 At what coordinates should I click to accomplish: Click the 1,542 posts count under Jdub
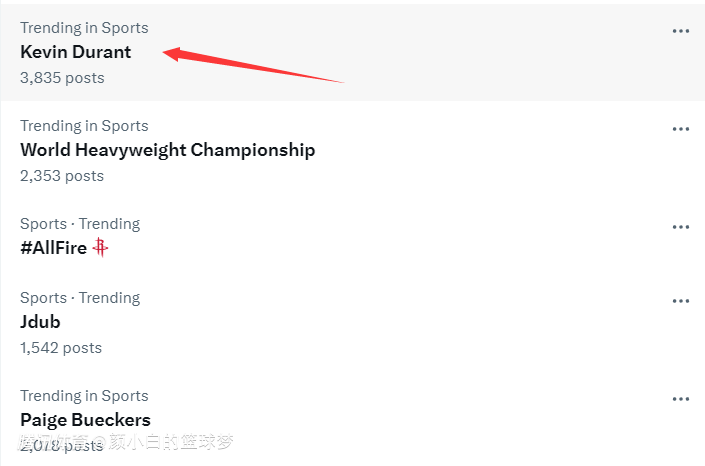pyautogui.click(x=61, y=348)
